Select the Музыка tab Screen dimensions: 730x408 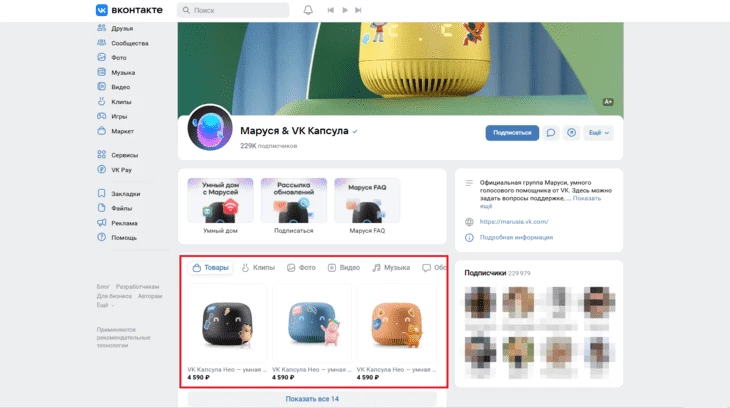(x=391, y=267)
